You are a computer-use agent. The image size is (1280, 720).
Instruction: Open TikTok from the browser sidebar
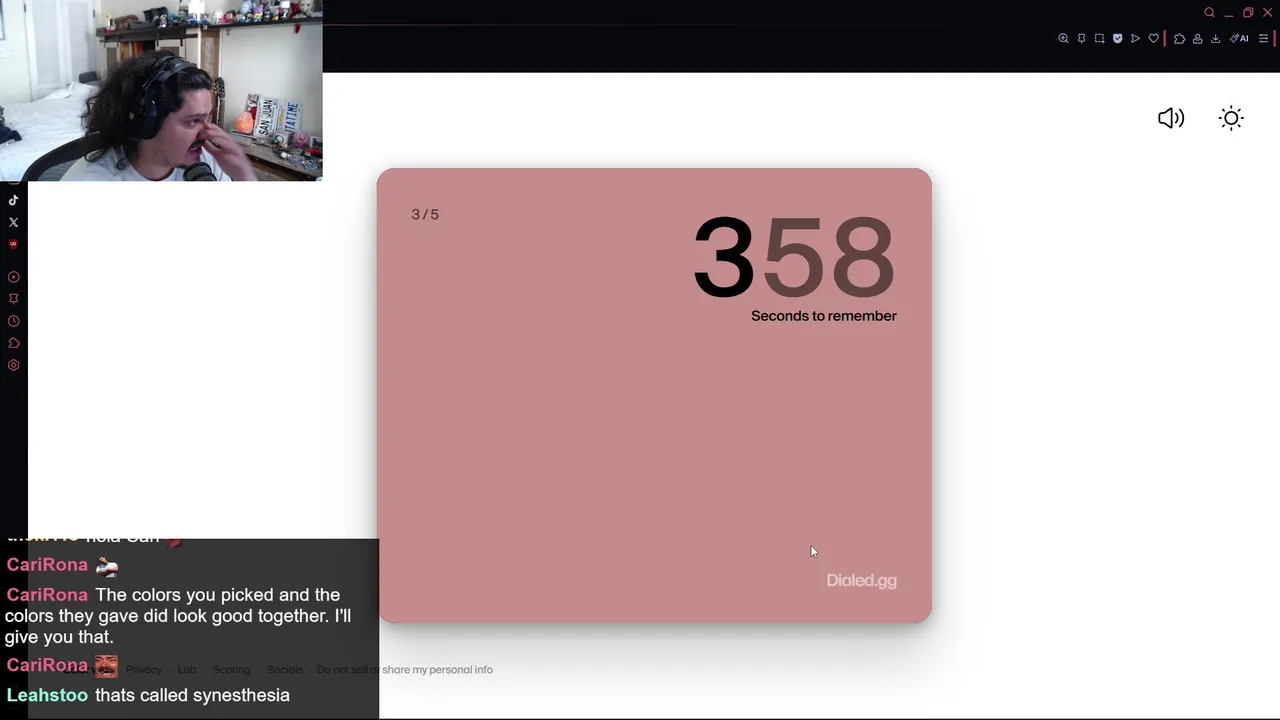(13, 200)
